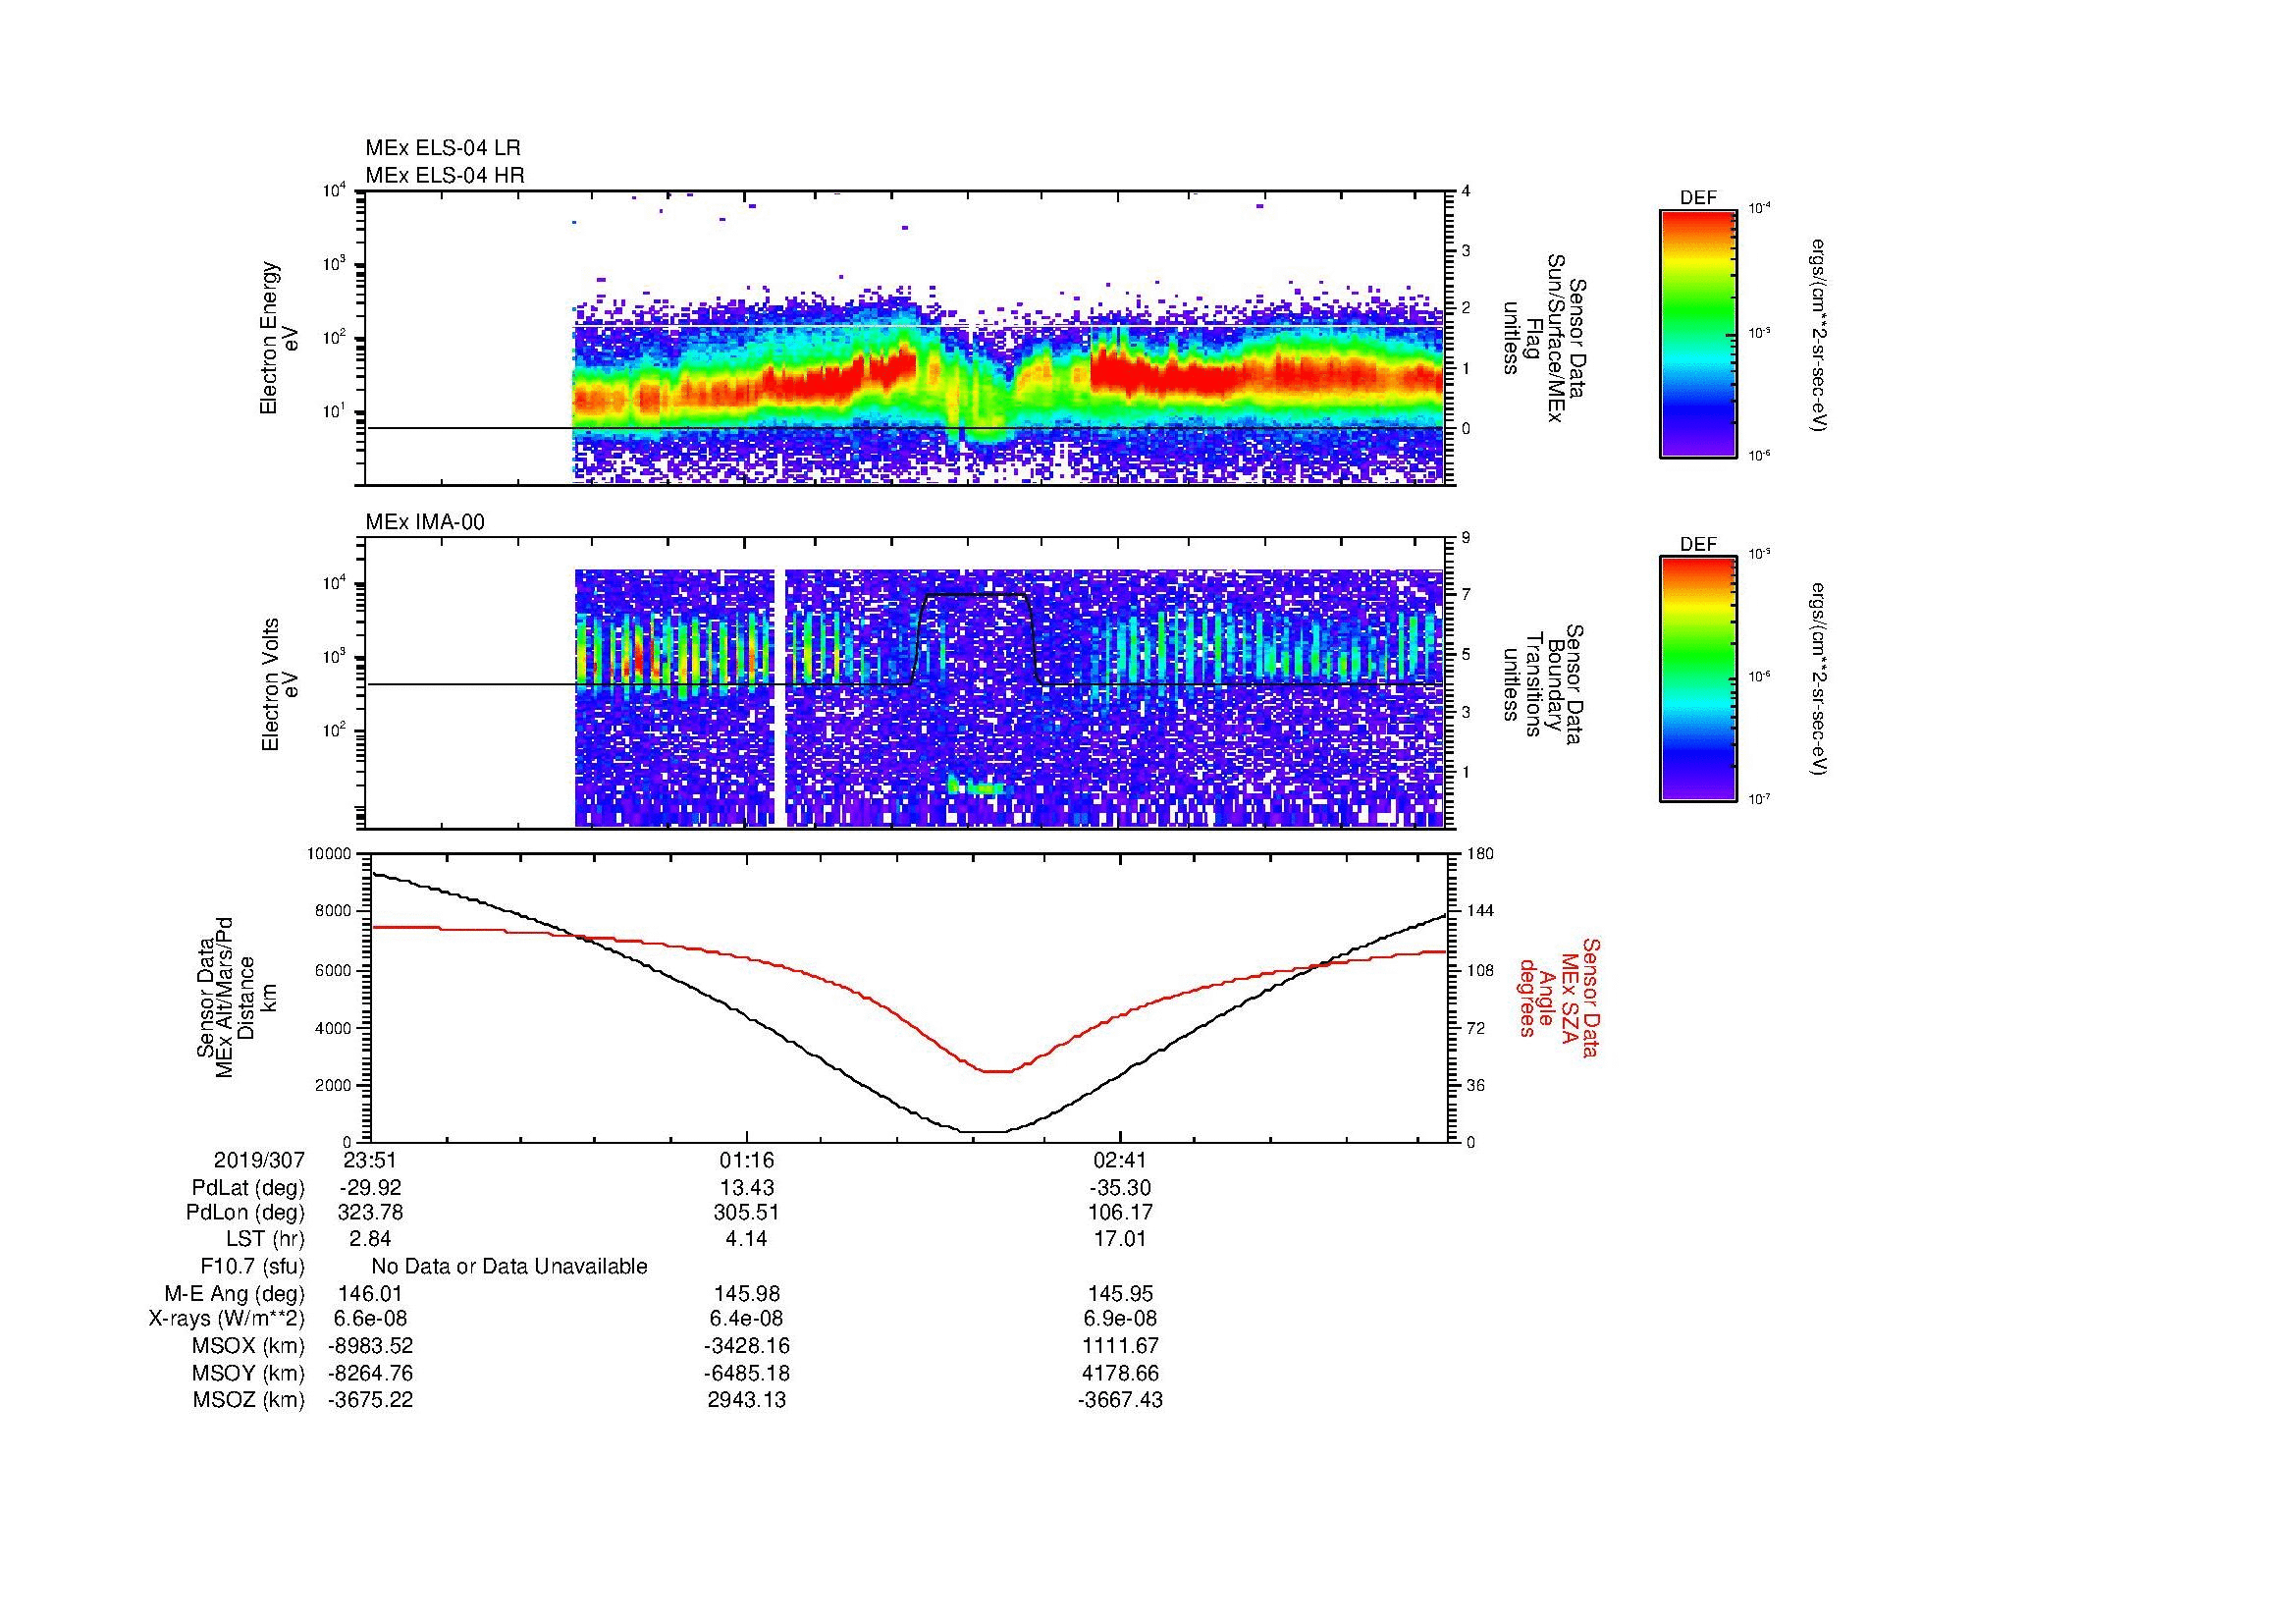Click the PdLon value '323.78'

pyautogui.click(x=371, y=1213)
